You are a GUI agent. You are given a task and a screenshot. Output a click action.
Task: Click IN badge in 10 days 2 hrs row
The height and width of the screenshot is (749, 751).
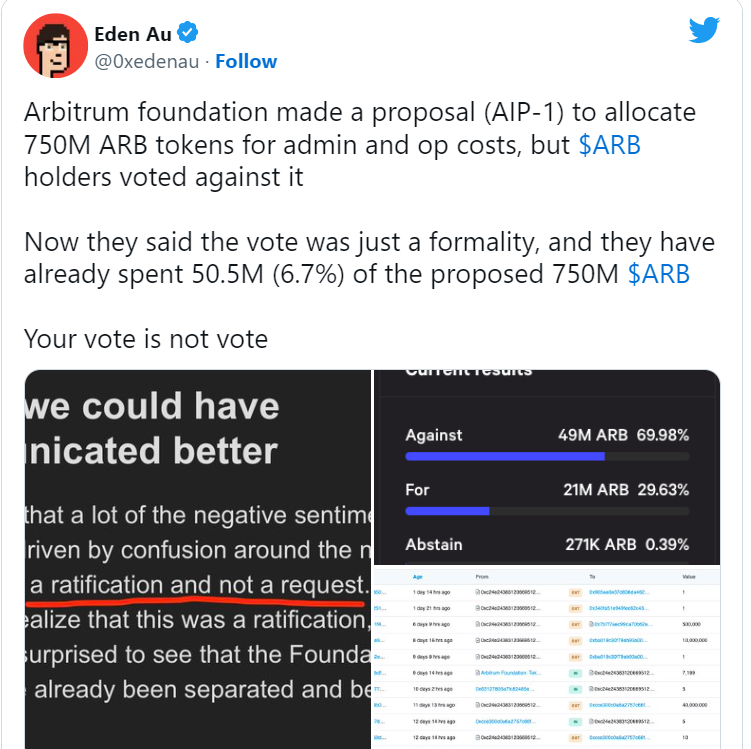(x=575, y=689)
